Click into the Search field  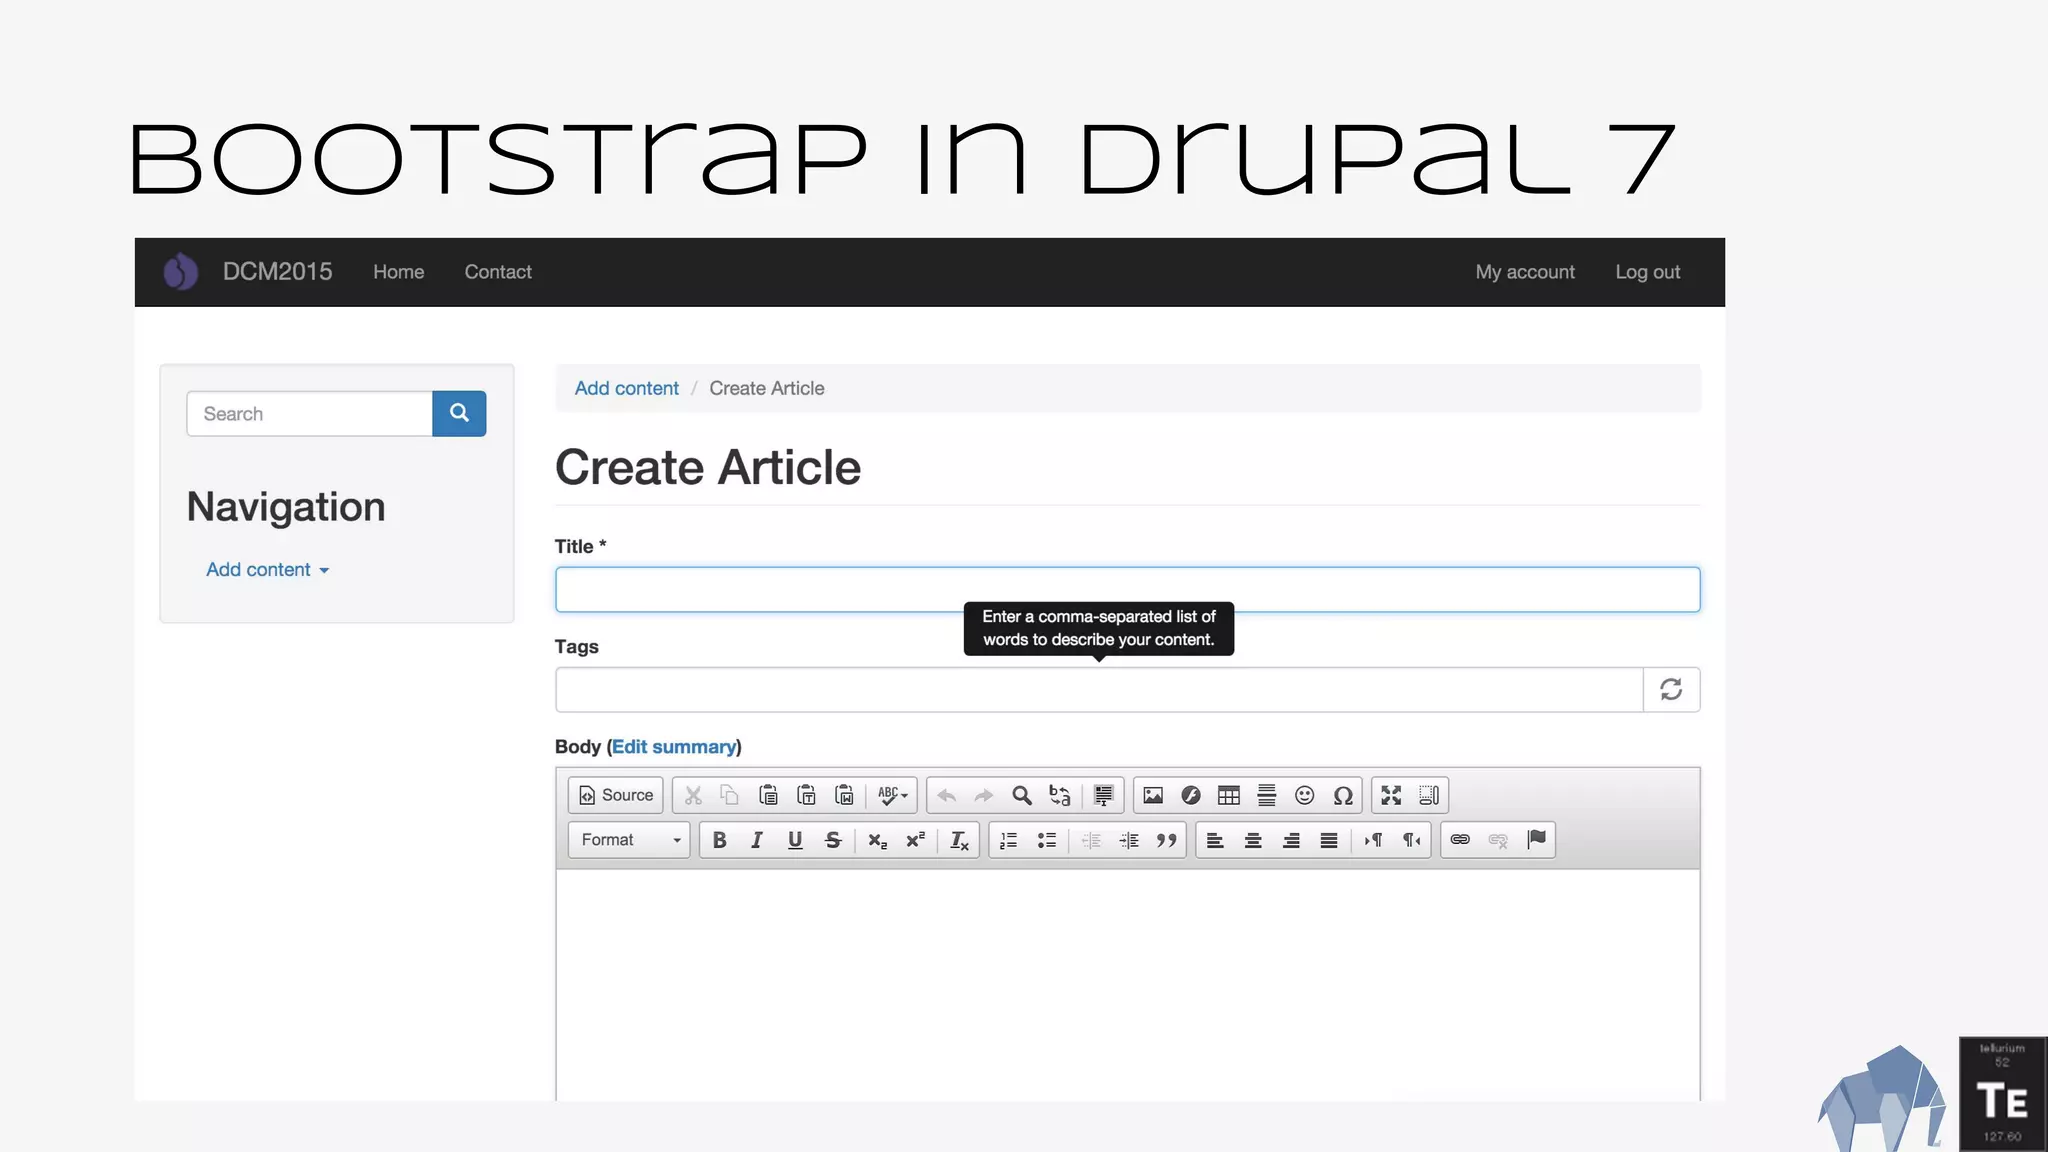pos(309,413)
